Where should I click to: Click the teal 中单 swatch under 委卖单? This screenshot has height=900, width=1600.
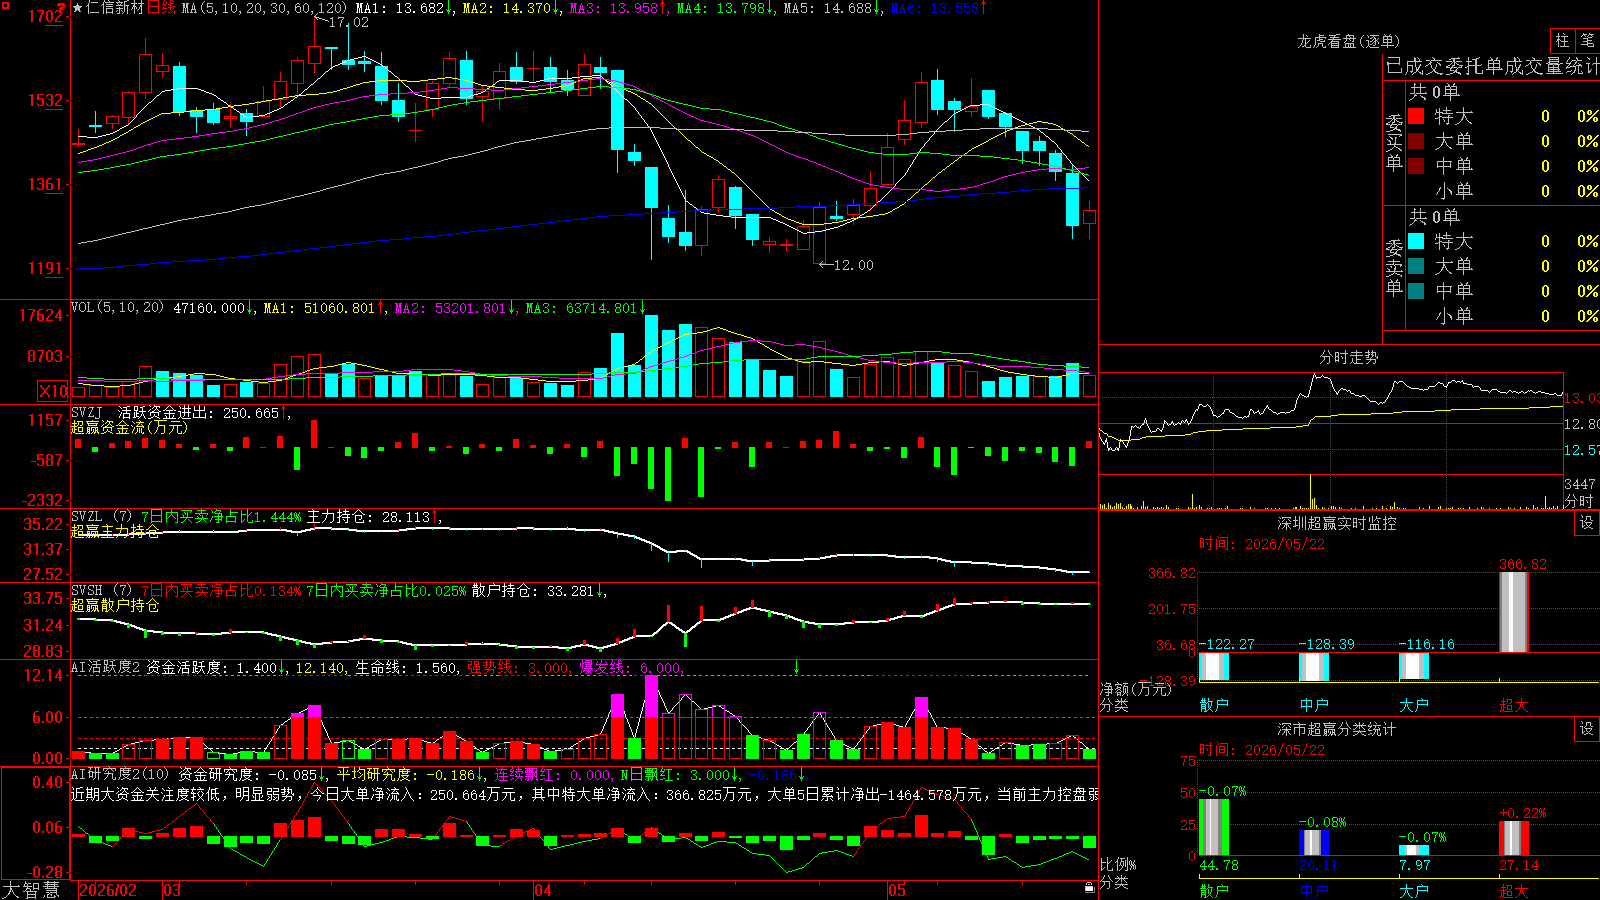(1416, 290)
